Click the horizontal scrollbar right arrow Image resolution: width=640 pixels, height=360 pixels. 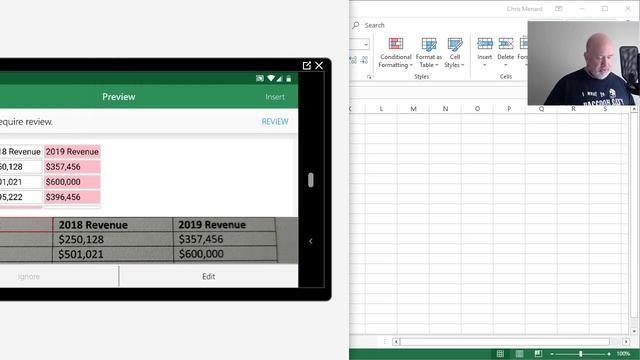coord(626,342)
